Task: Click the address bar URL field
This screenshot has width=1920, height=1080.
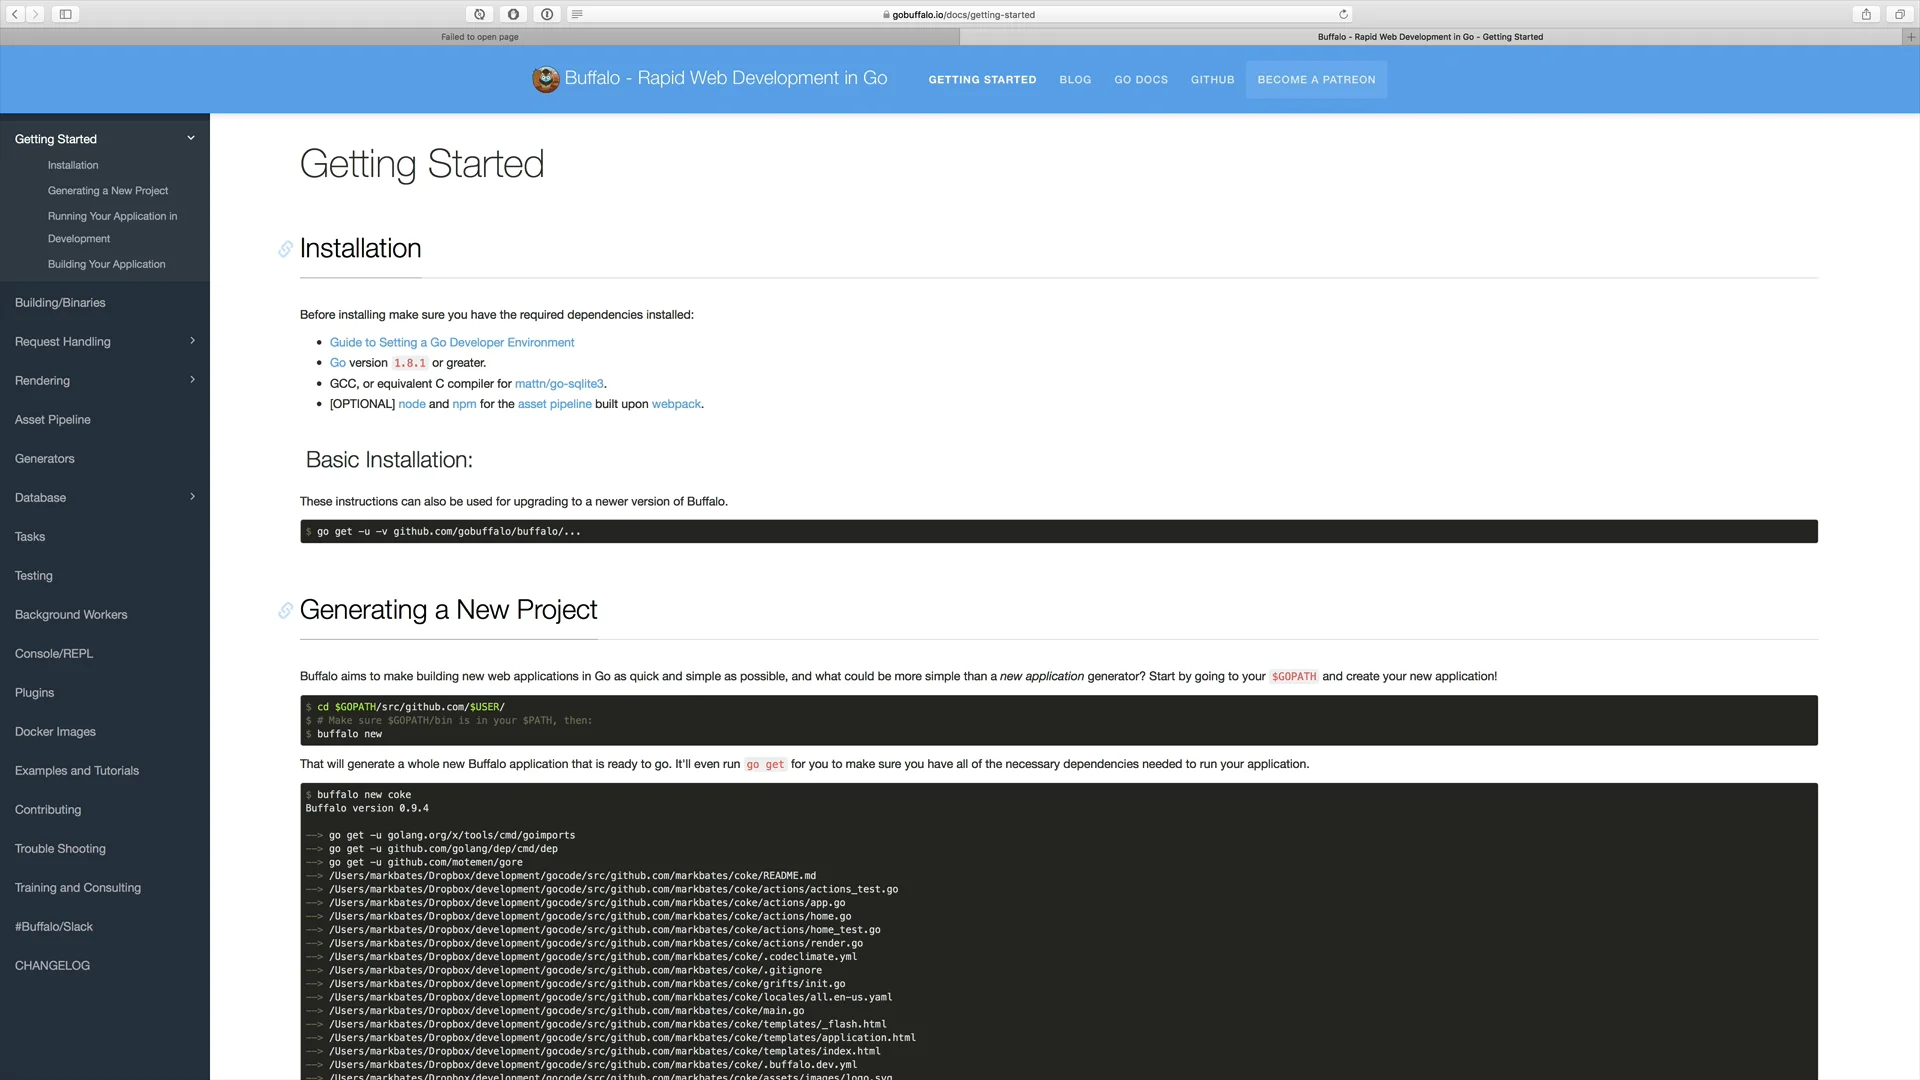Action: click(963, 14)
